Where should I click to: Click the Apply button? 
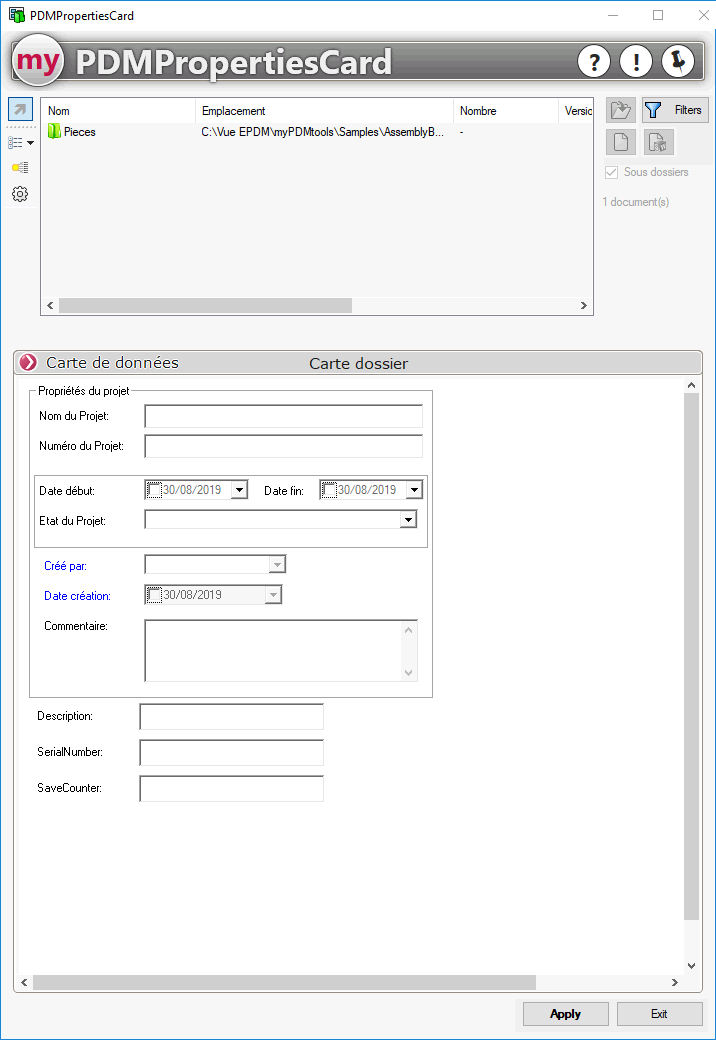pyautogui.click(x=565, y=1014)
